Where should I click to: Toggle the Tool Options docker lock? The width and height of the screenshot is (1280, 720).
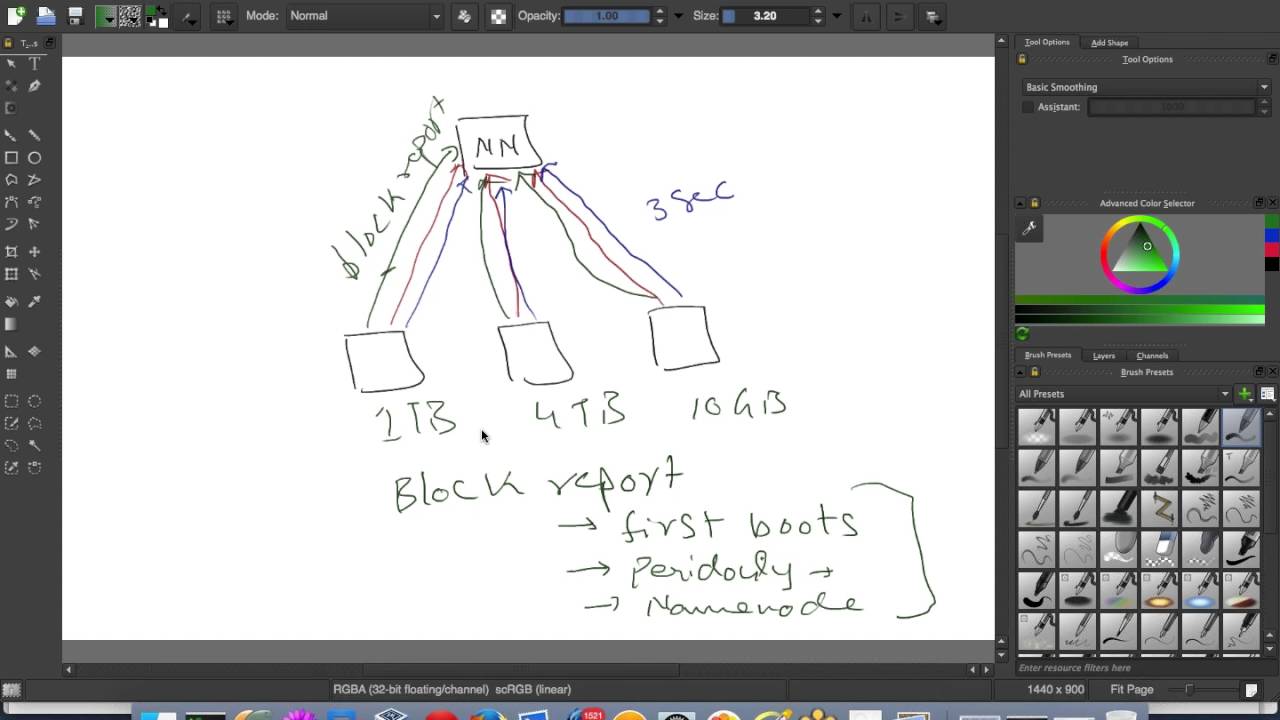click(x=1022, y=59)
